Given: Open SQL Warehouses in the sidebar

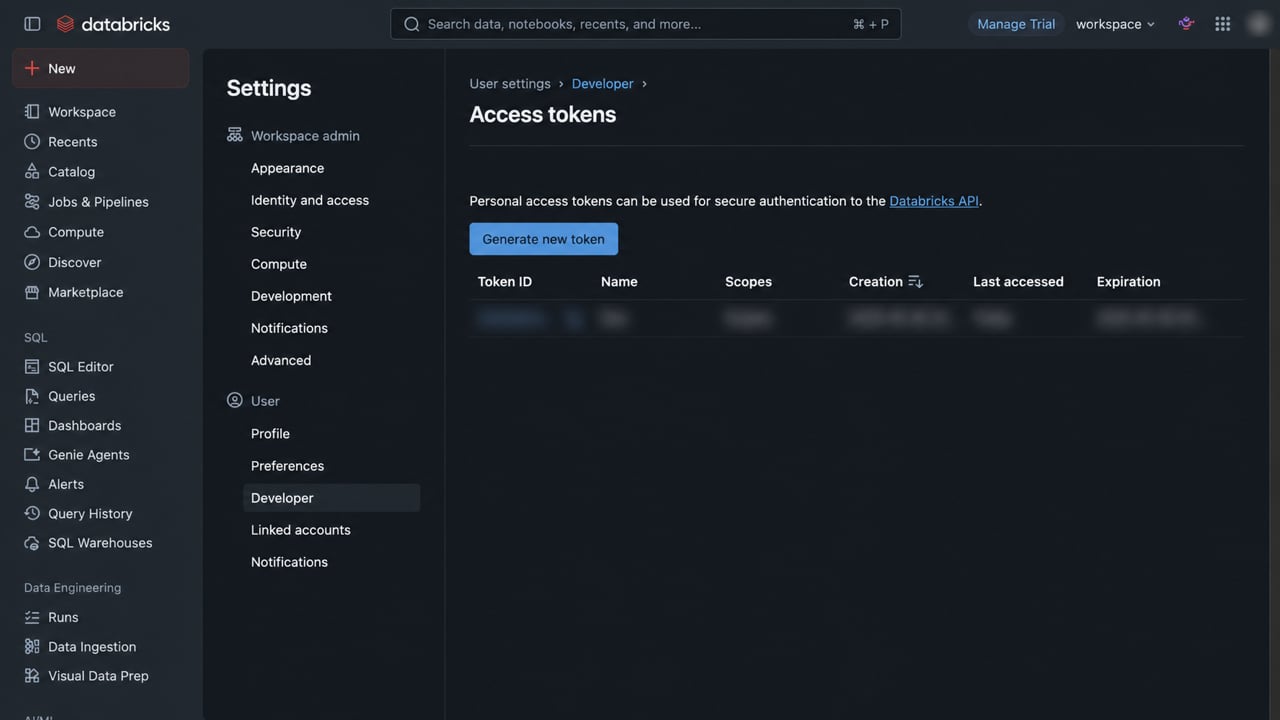Looking at the screenshot, I should [100, 543].
